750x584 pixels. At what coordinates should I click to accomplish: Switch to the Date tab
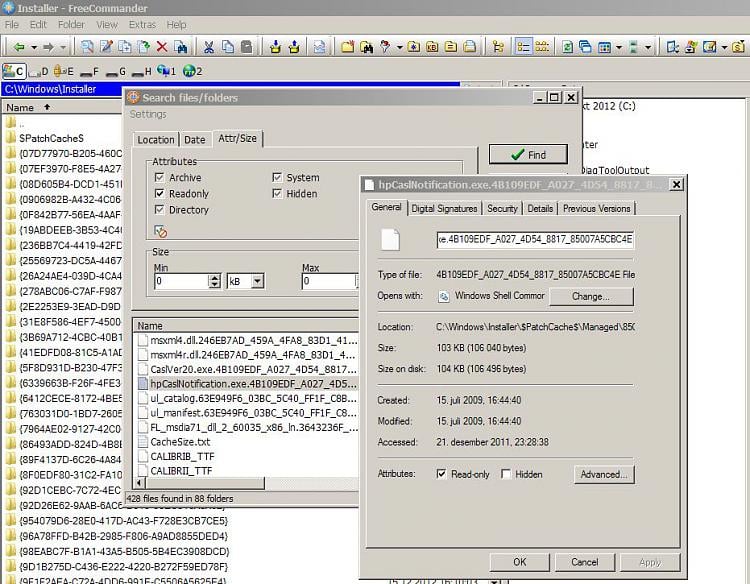click(195, 140)
